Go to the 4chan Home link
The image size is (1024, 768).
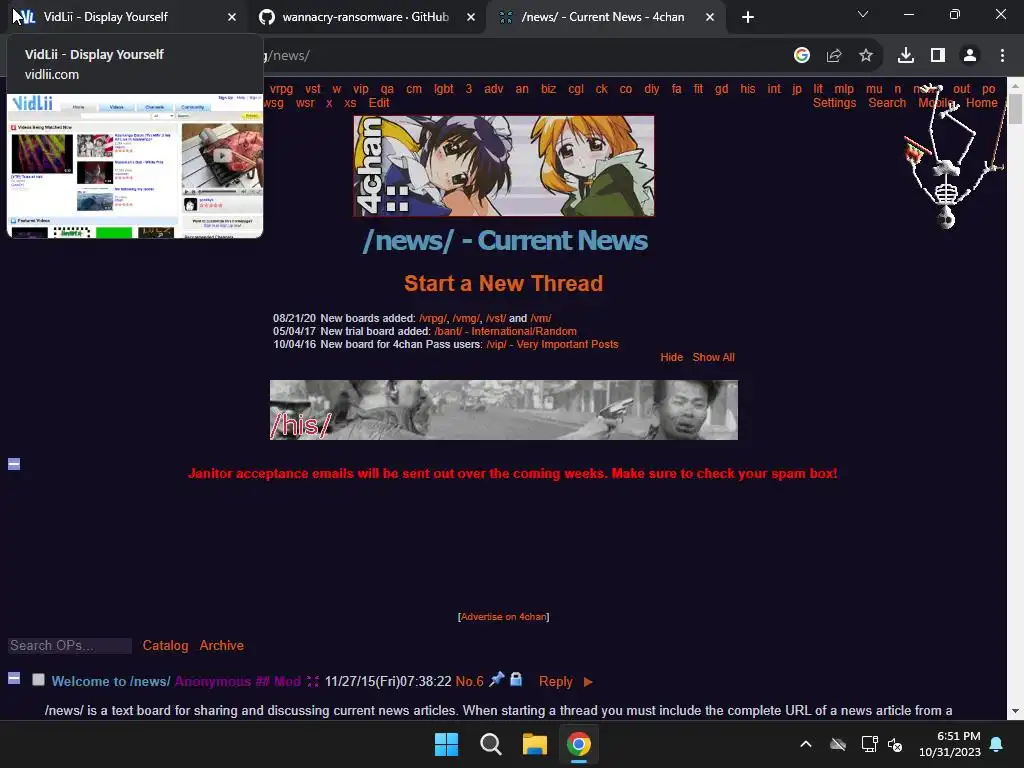coord(982,103)
